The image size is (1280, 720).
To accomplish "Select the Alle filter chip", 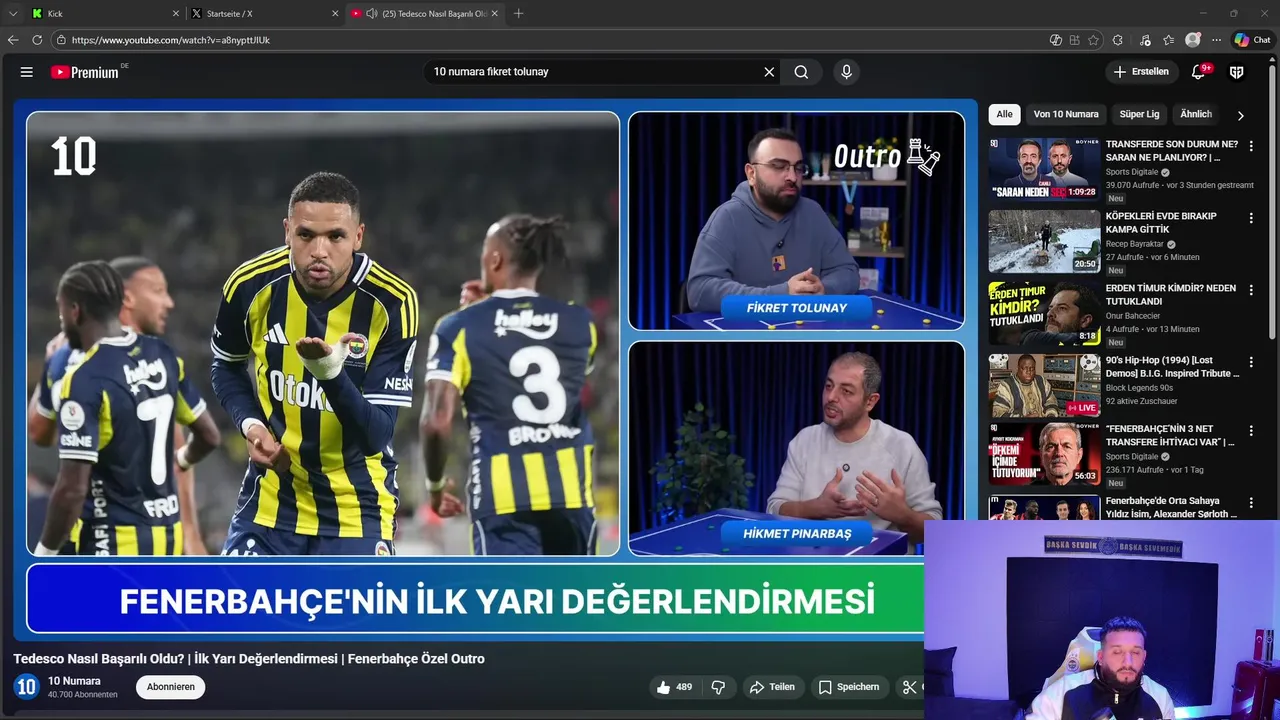I will 1004,114.
